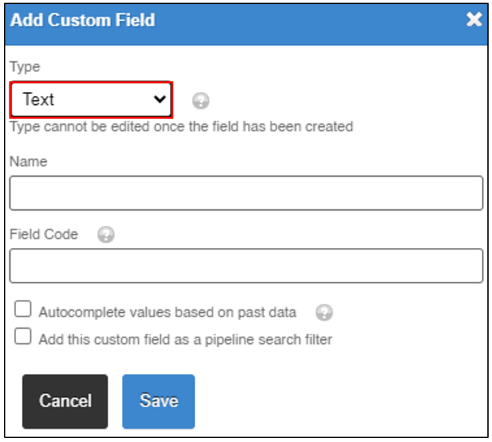This screenshot has height=442, width=492.
Task: Close the Add Custom Field dialog
Action: click(474, 19)
